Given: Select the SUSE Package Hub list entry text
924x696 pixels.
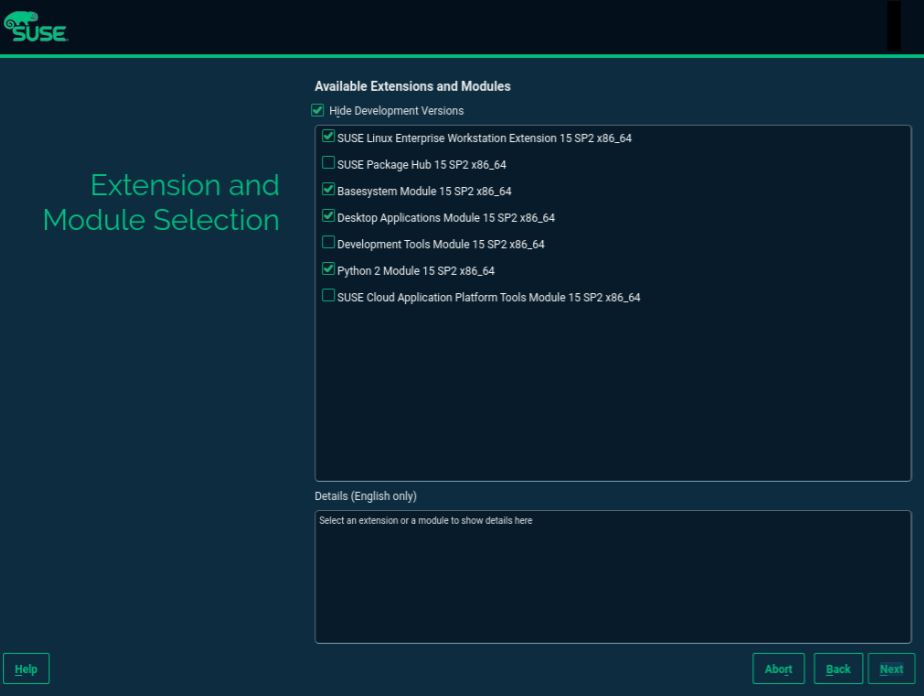Looking at the screenshot, I should (x=421, y=164).
